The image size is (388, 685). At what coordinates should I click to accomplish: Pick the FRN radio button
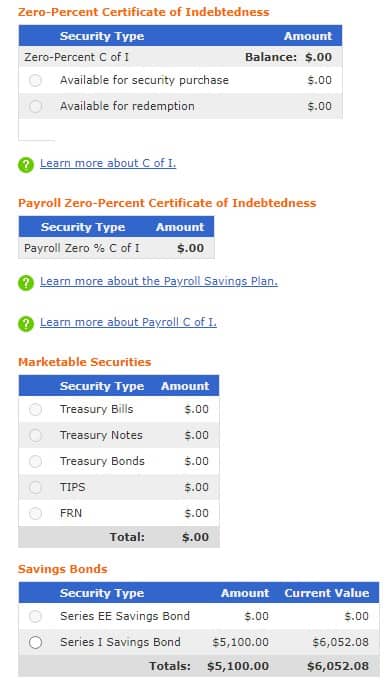pos(35,513)
